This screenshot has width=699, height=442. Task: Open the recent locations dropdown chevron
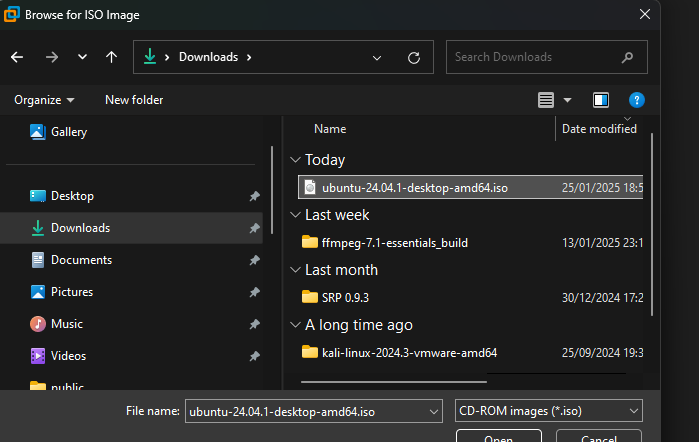pos(82,57)
